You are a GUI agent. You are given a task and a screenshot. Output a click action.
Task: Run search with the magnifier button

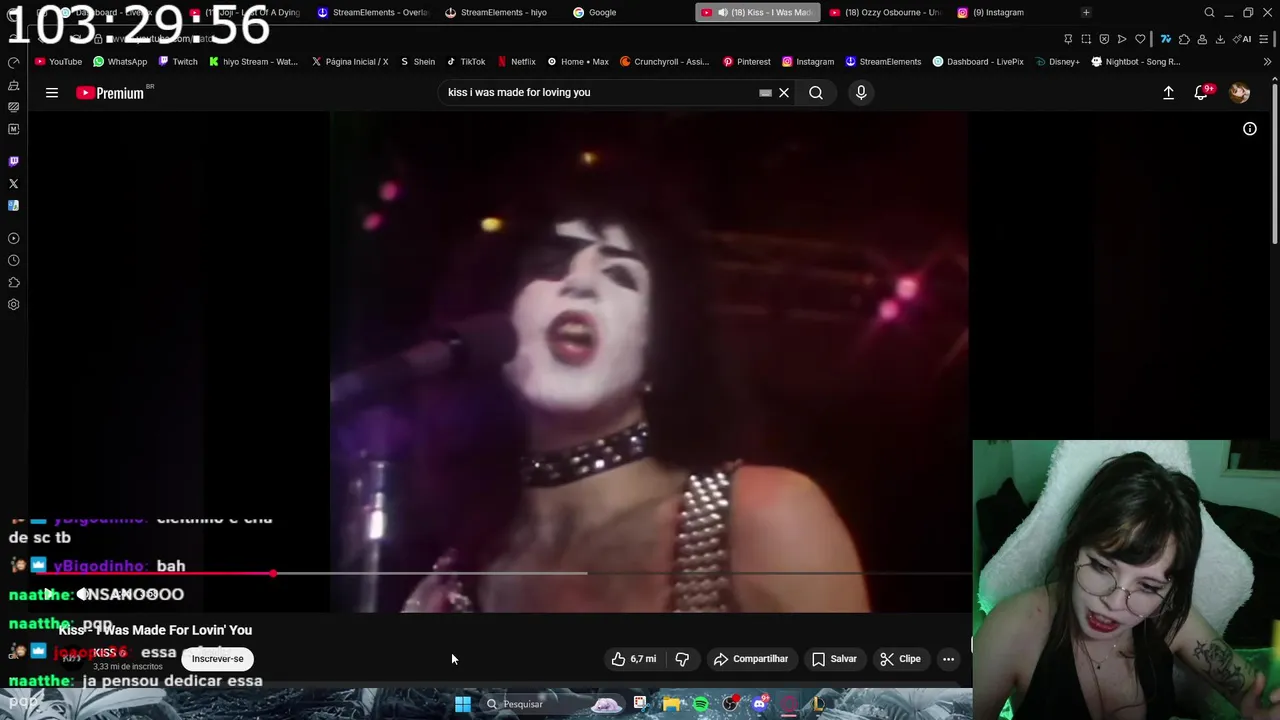(x=816, y=93)
